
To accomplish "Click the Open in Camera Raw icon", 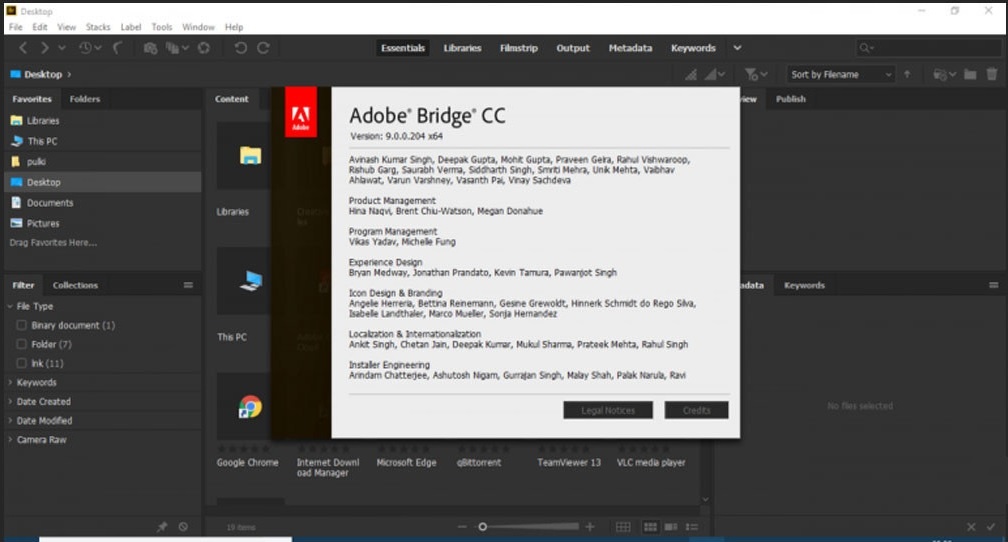I will tap(203, 48).
